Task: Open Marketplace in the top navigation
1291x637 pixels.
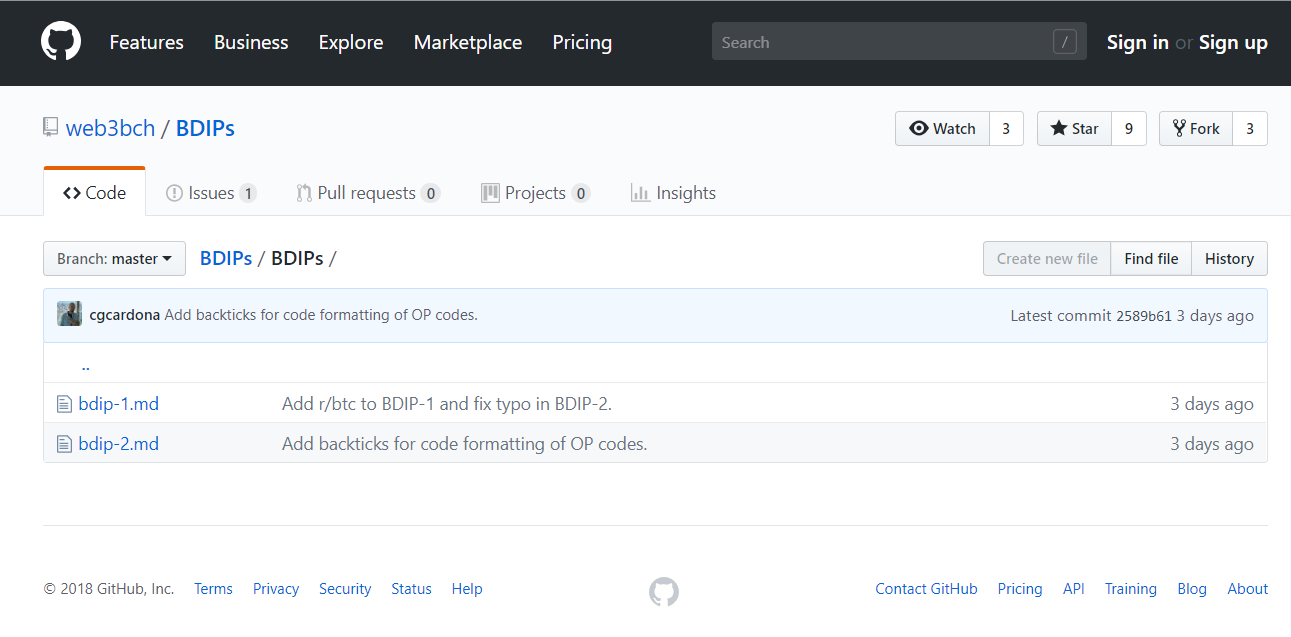Action: 468,42
